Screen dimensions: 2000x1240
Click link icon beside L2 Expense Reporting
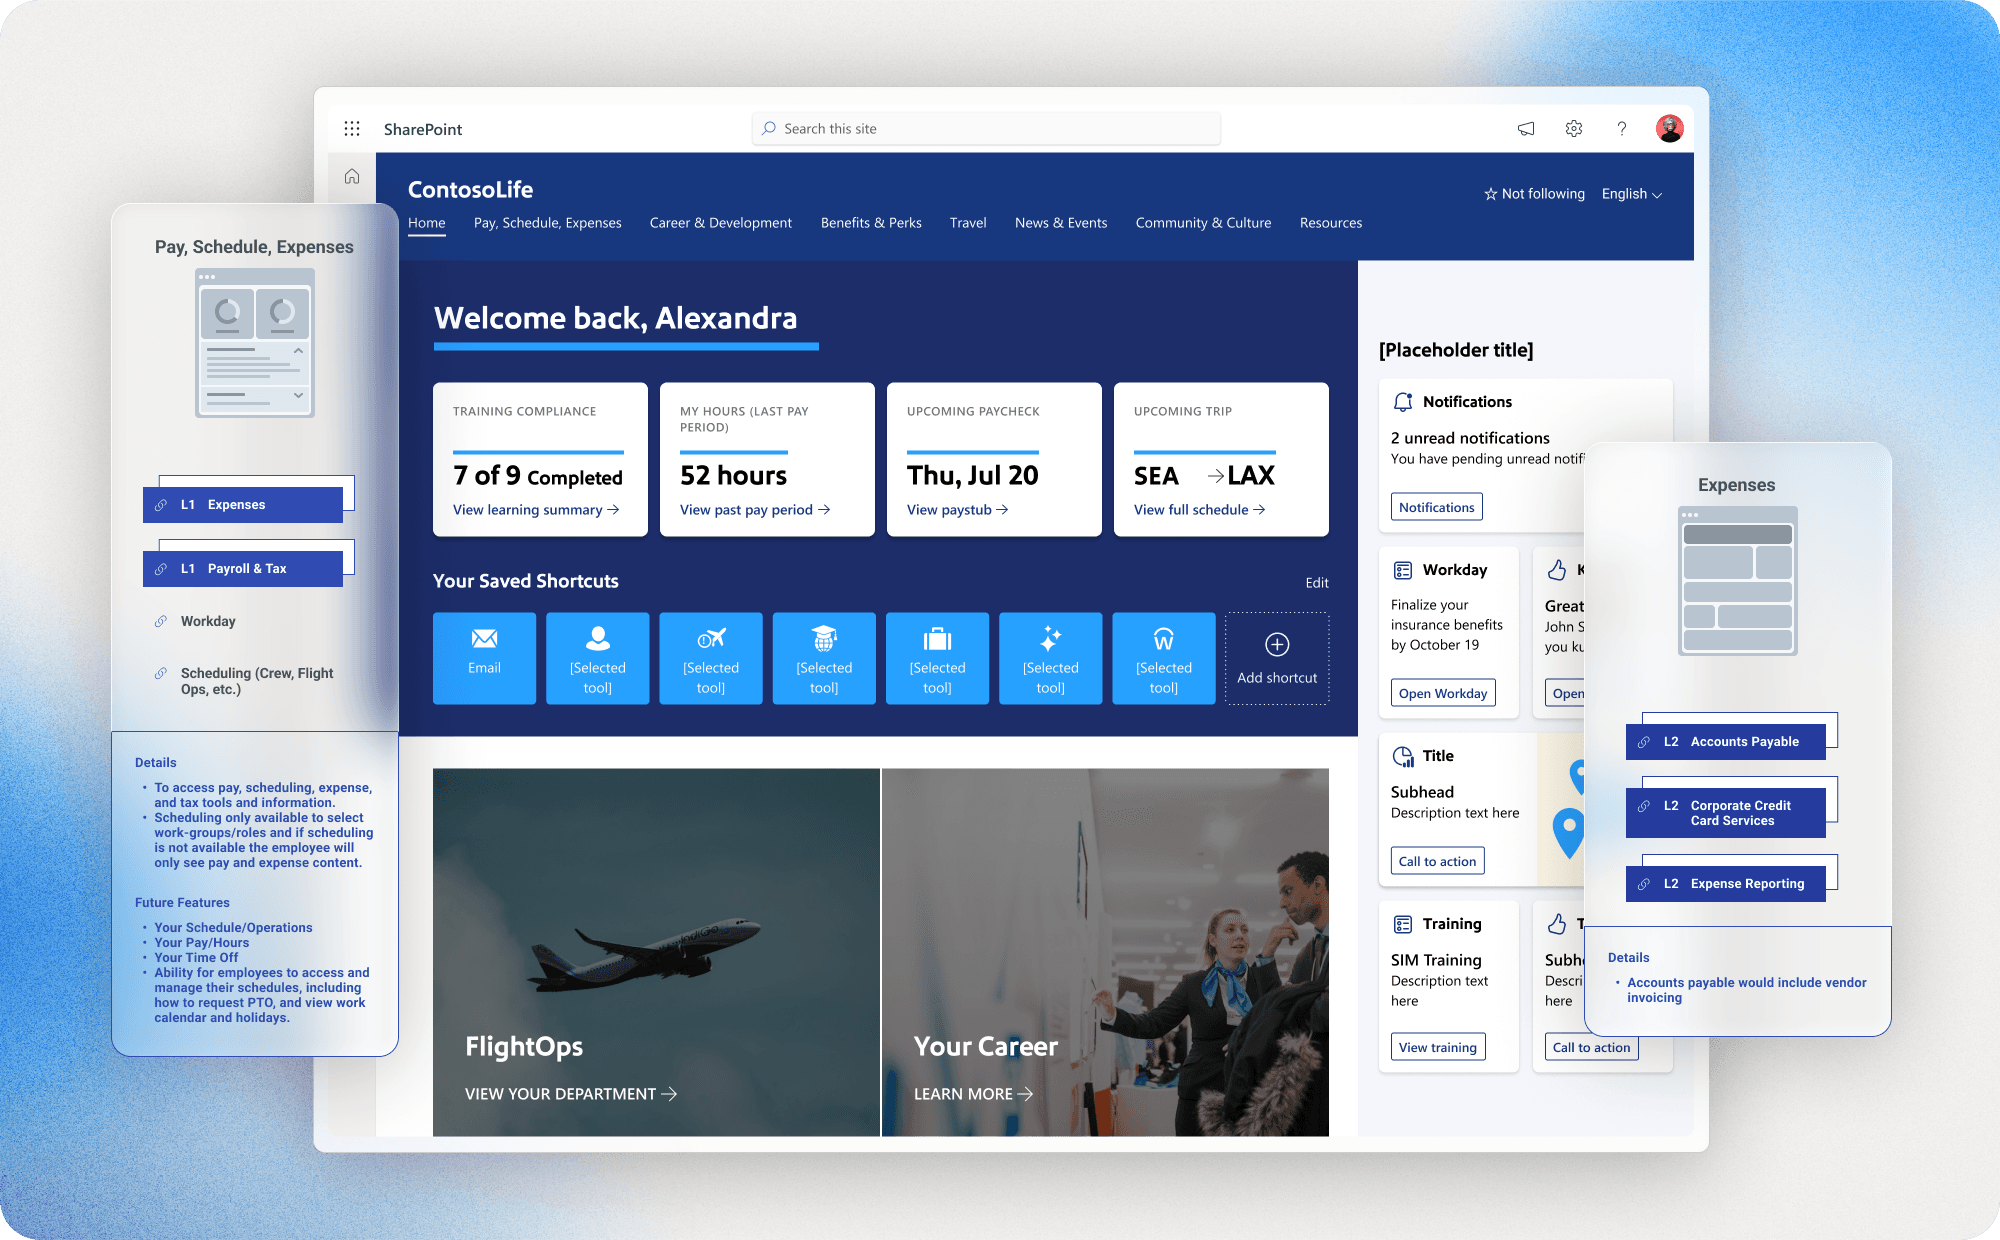1644,884
